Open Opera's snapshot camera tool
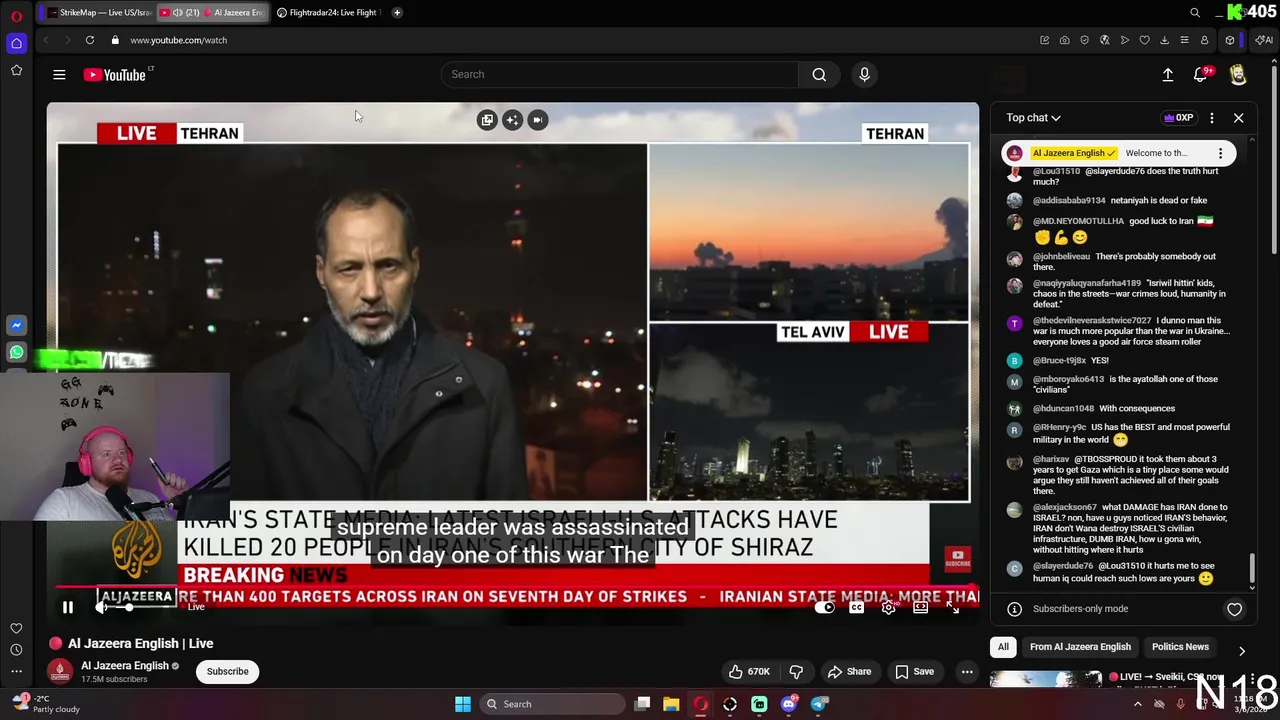 (x=1064, y=40)
